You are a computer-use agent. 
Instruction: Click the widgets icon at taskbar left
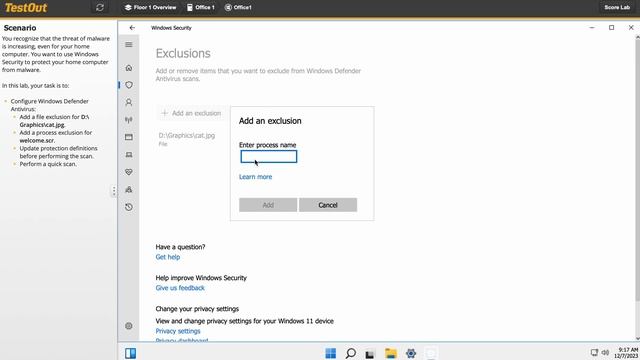coord(131,353)
